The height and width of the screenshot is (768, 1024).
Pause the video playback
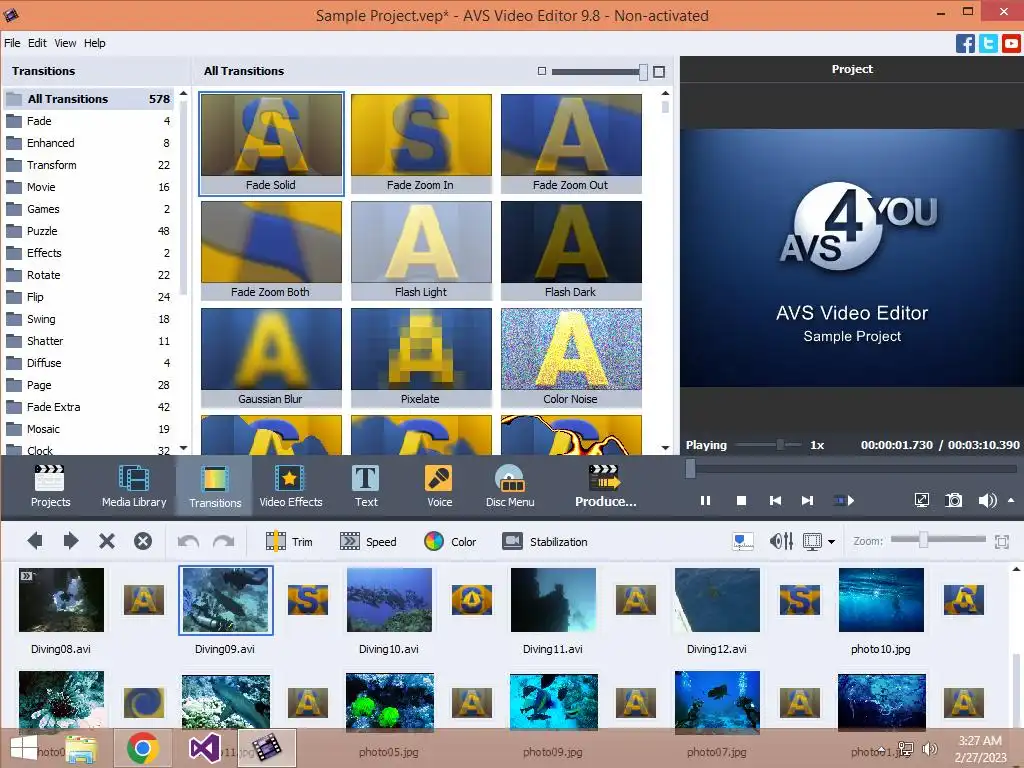tap(705, 501)
